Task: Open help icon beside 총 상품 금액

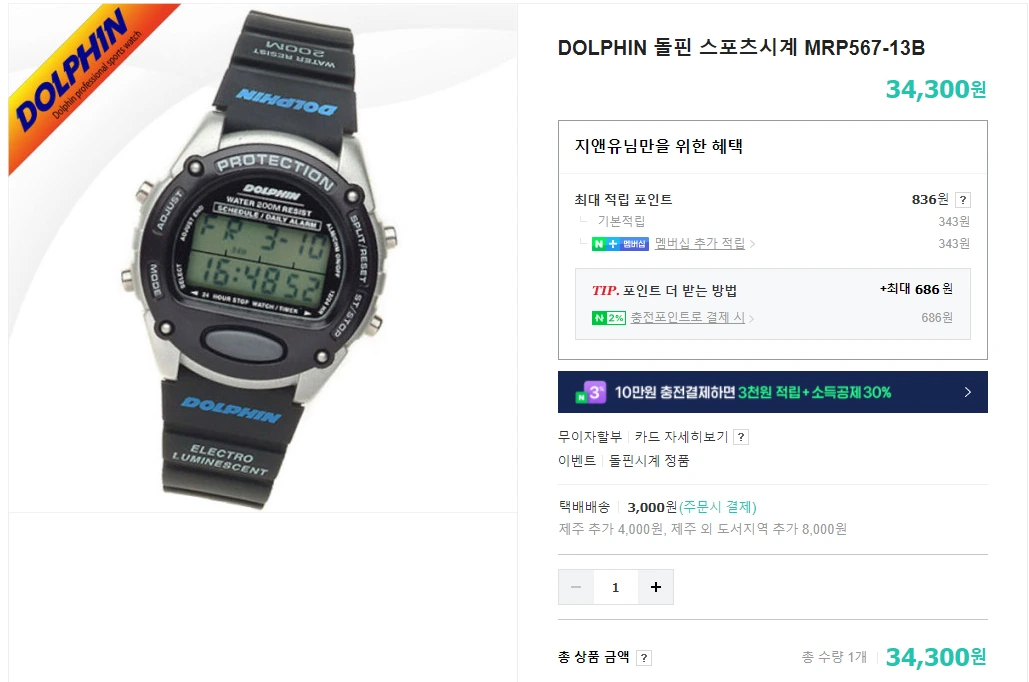Action: point(644,658)
